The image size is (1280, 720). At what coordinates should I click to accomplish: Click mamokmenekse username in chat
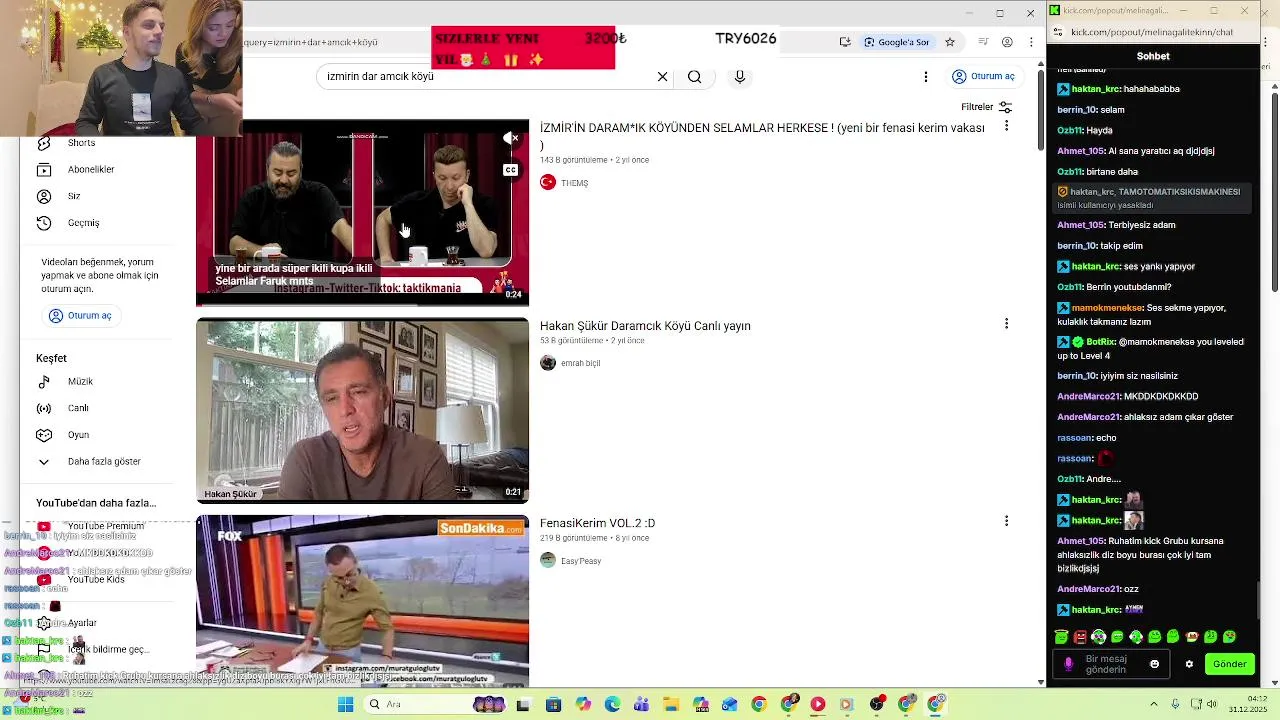pyautogui.click(x=1107, y=308)
